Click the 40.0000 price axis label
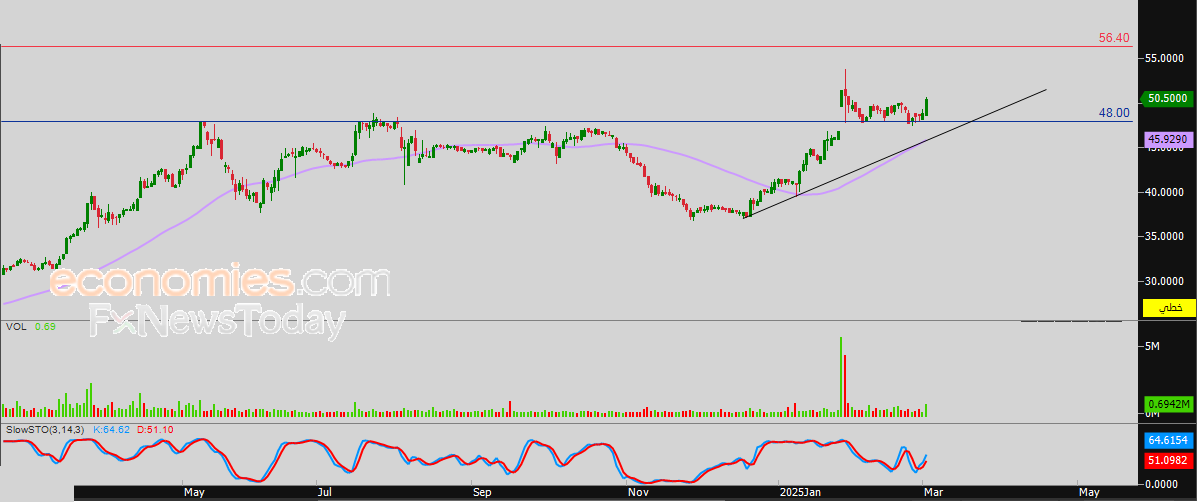Screen dimensions: 1197x502 1165,192
